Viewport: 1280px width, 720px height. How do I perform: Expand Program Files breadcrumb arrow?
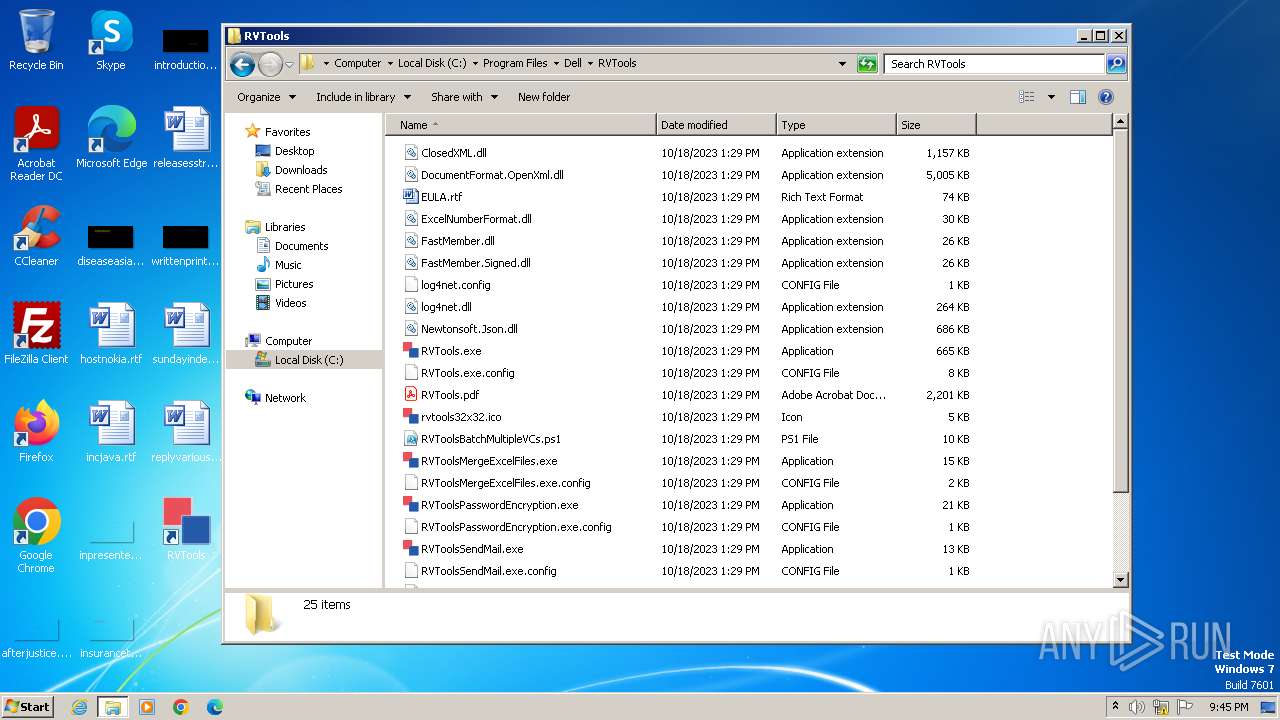pyautogui.click(x=555, y=63)
